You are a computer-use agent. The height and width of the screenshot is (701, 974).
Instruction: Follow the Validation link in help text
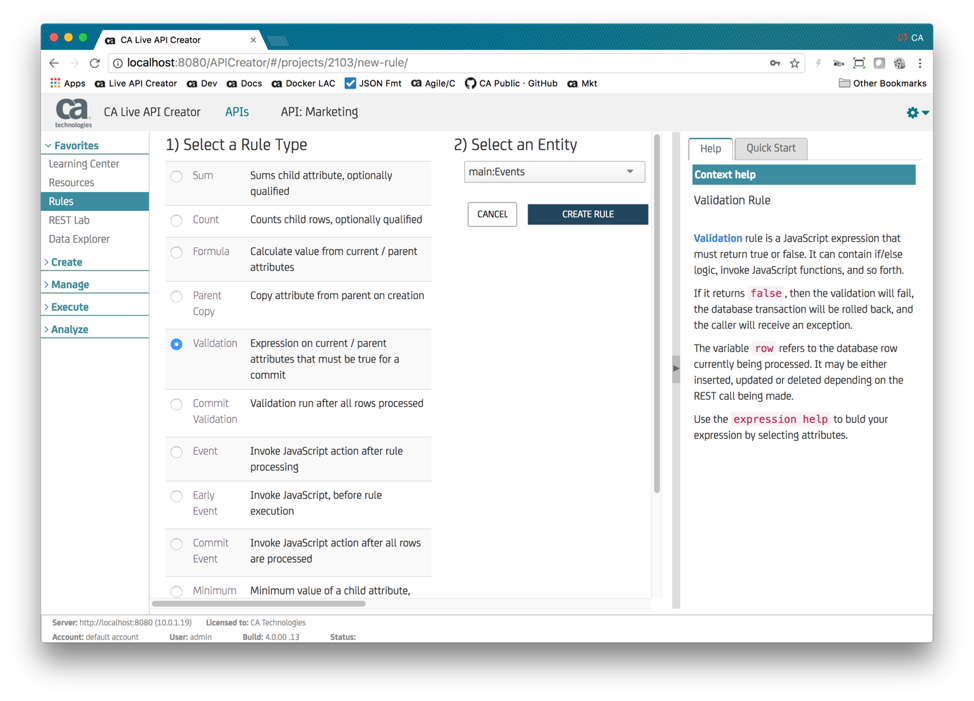point(717,238)
